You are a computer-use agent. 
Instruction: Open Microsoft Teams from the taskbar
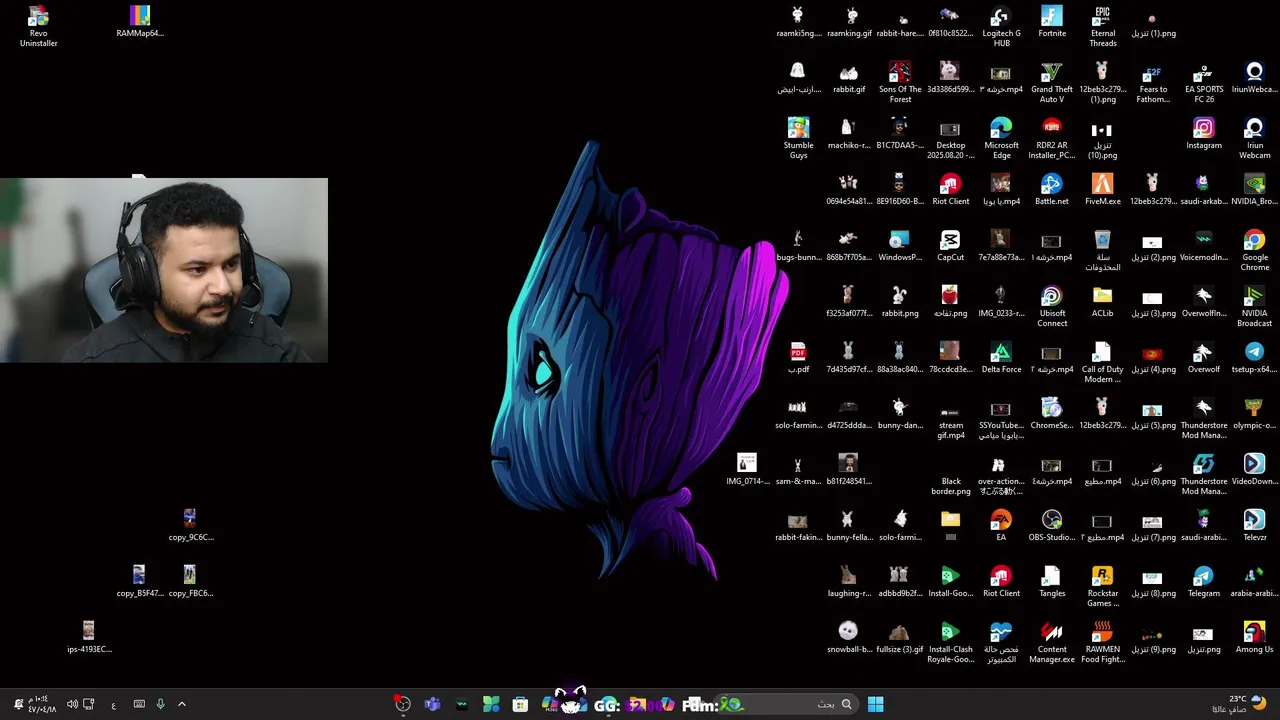432,704
